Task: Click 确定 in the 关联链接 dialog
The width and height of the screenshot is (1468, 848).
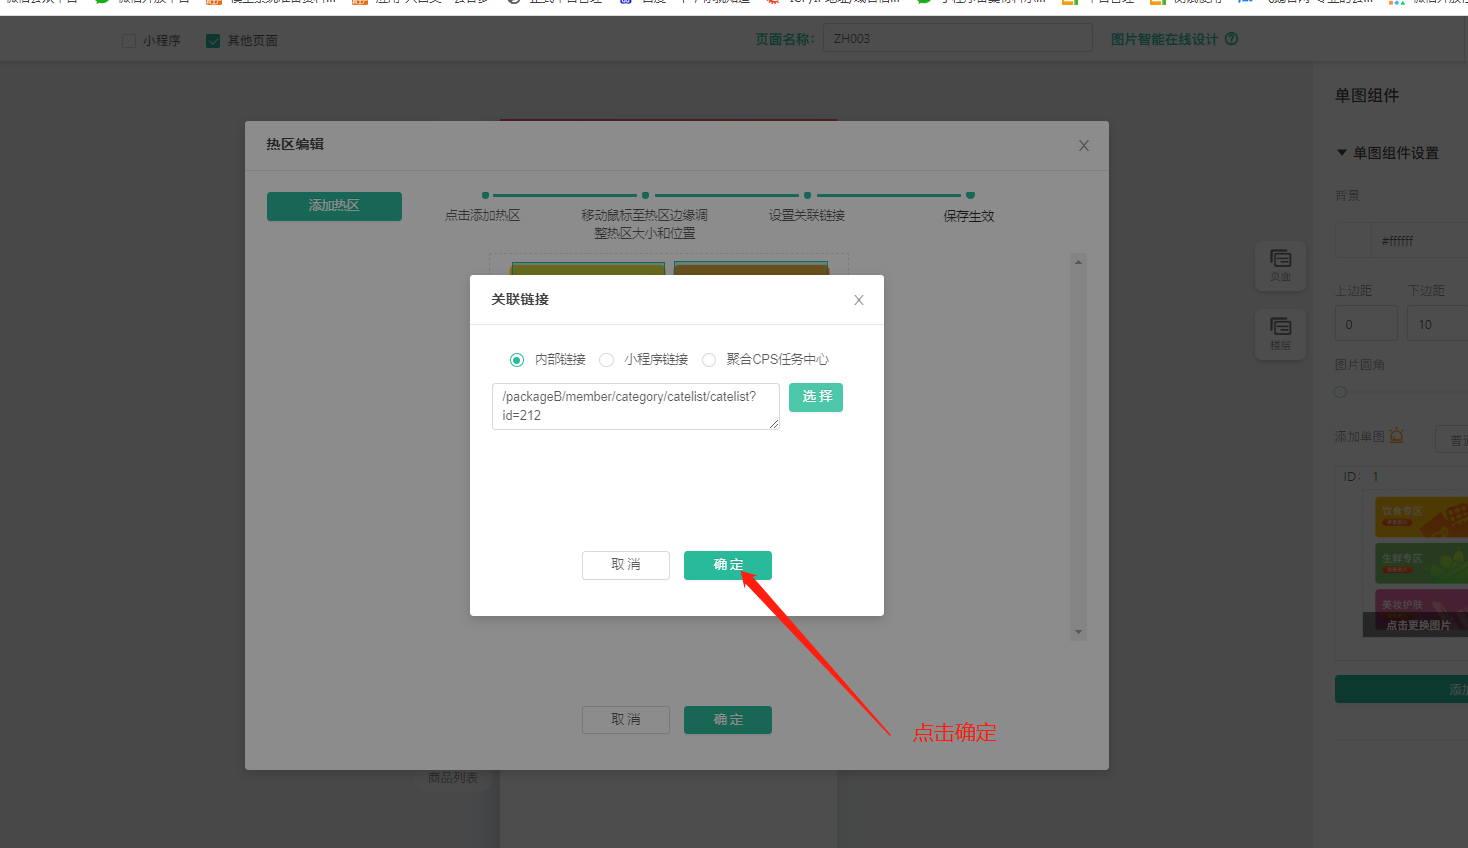Action: (727, 565)
